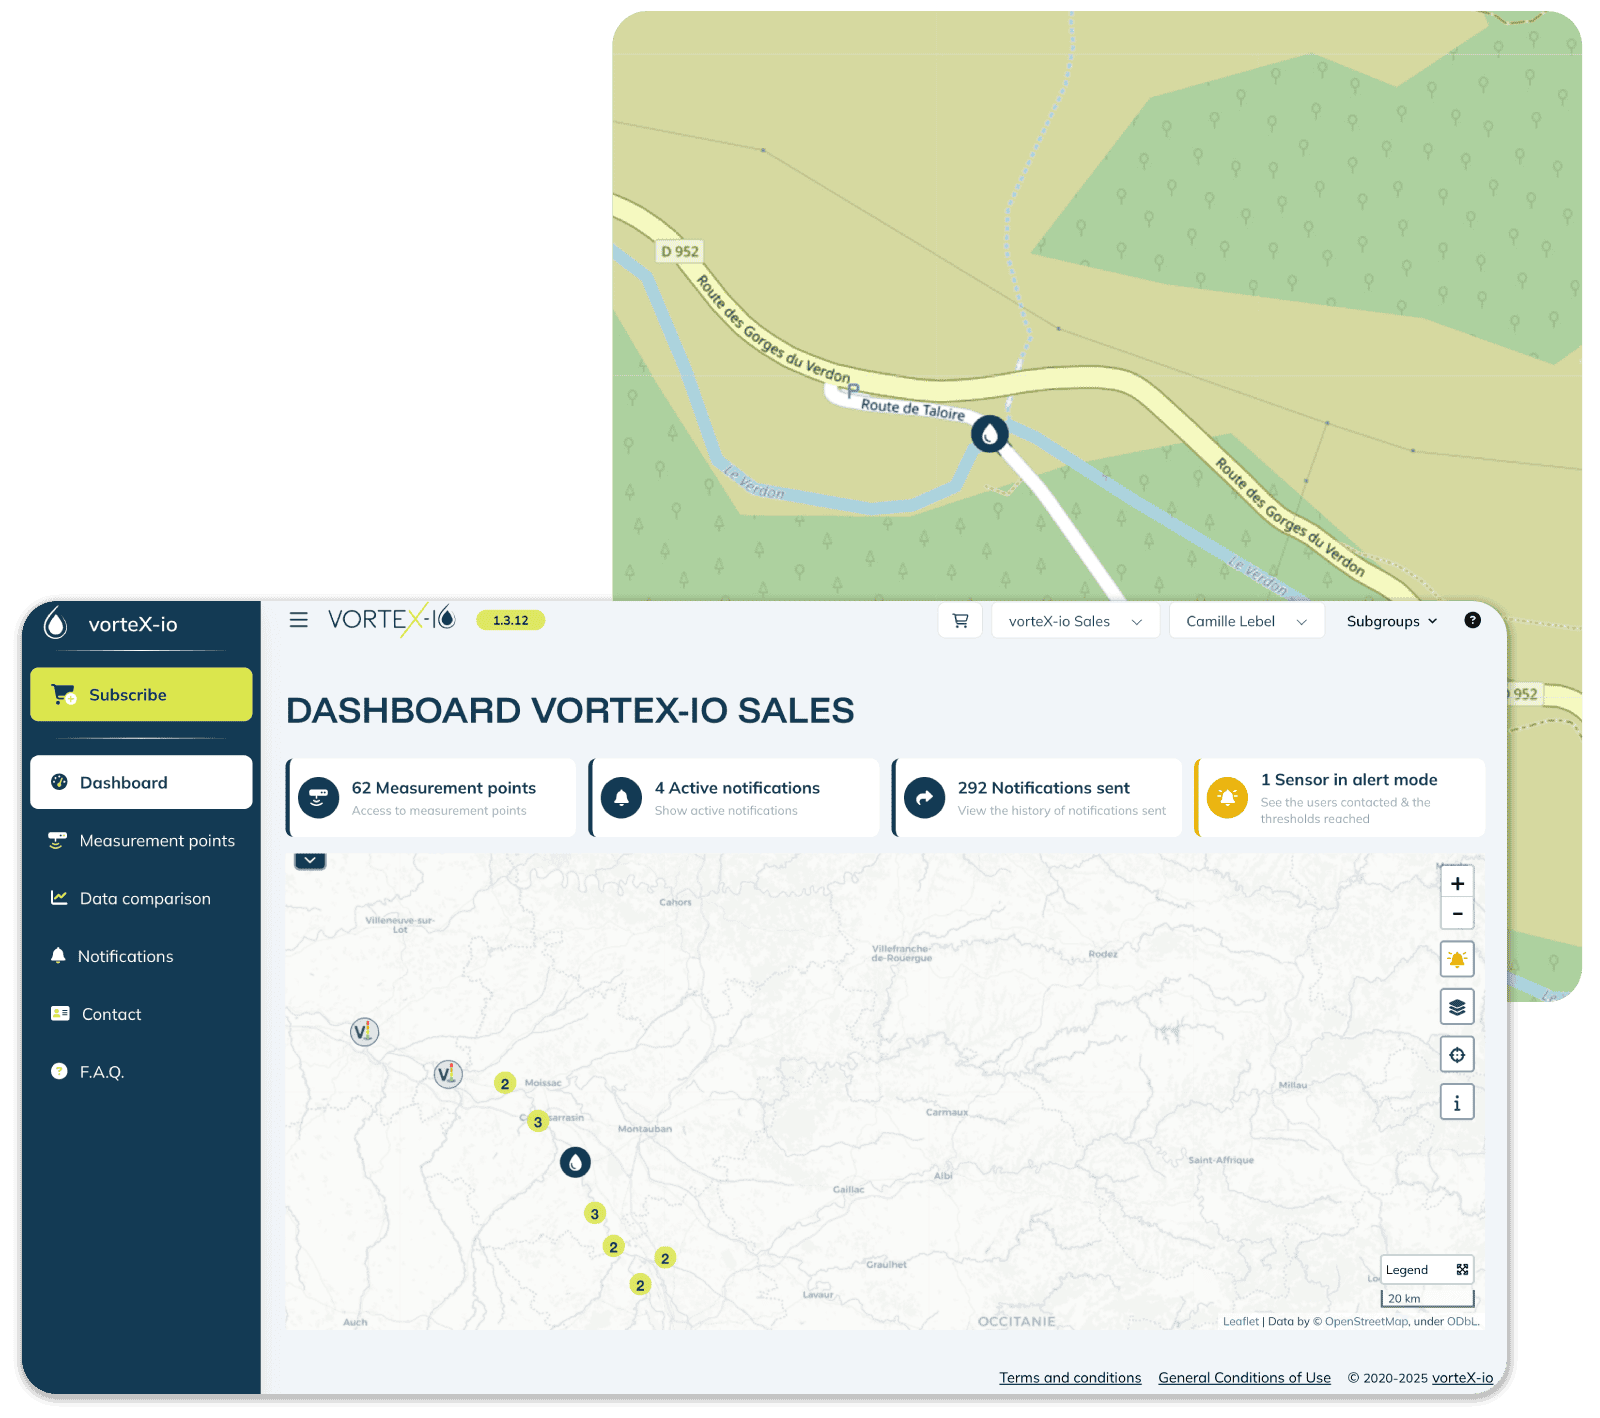Click the "20 km" map scale bar

(1427, 1298)
